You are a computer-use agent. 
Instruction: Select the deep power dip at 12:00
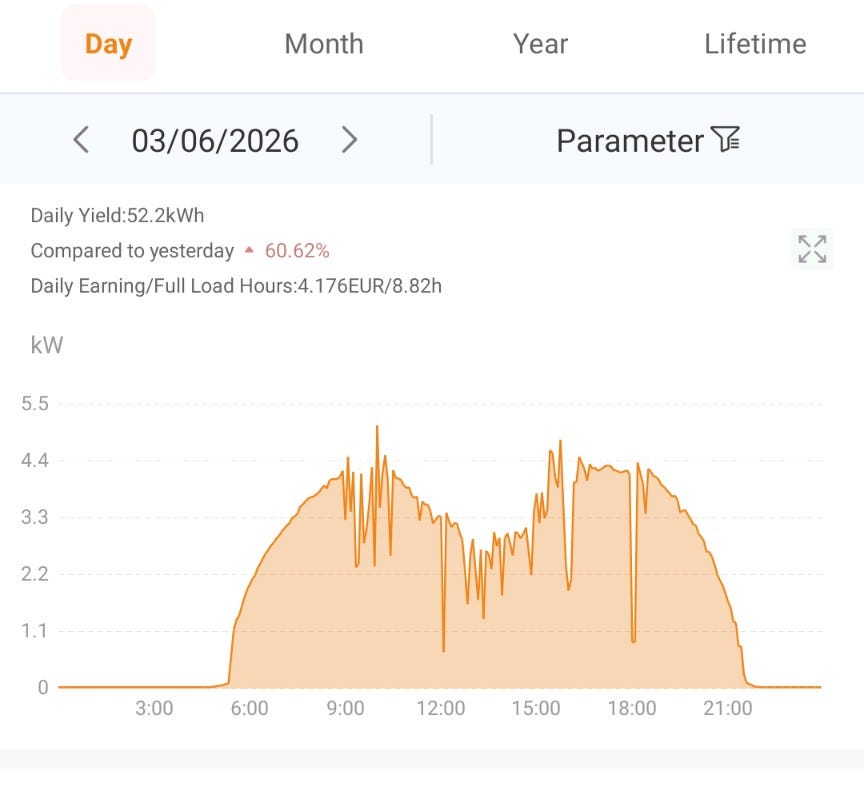(x=444, y=650)
